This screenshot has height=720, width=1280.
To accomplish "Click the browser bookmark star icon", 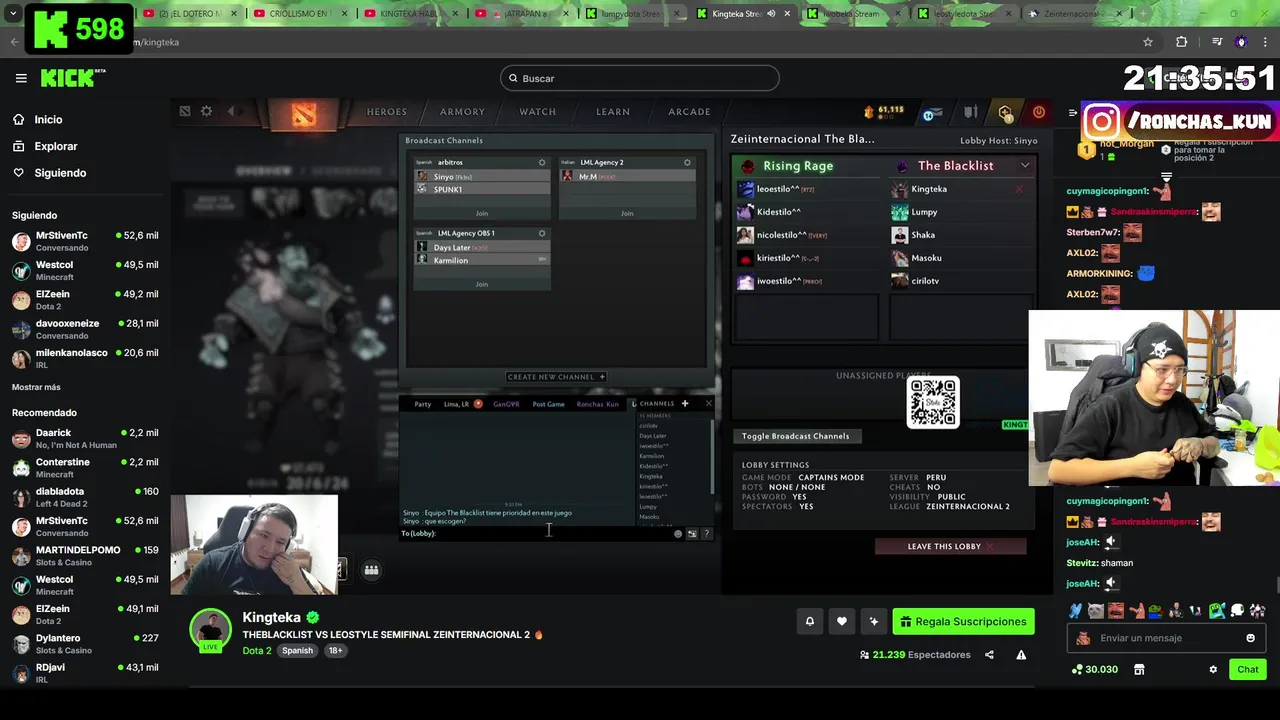I will coord(1148,42).
